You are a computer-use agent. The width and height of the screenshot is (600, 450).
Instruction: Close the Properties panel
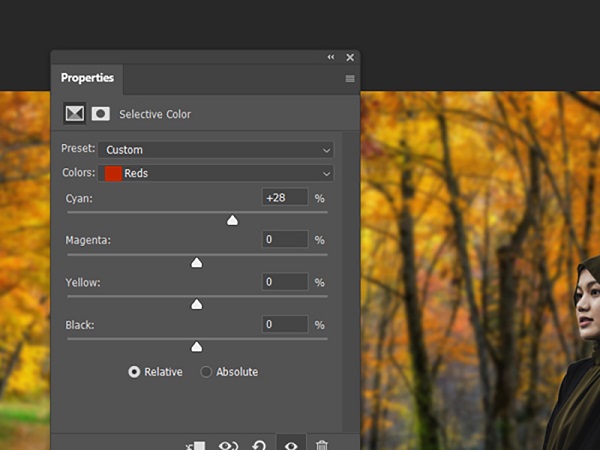(x=350, y=57)
